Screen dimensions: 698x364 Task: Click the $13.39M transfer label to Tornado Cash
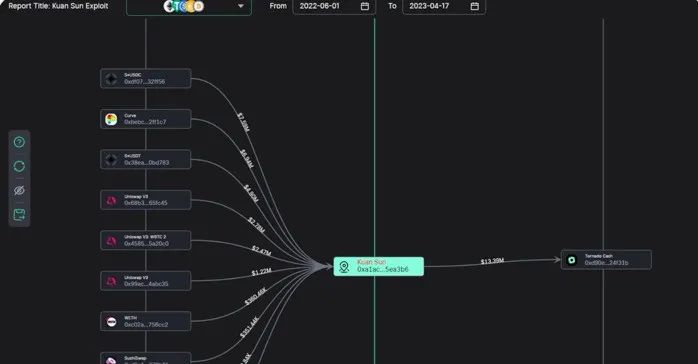point(492,261)
